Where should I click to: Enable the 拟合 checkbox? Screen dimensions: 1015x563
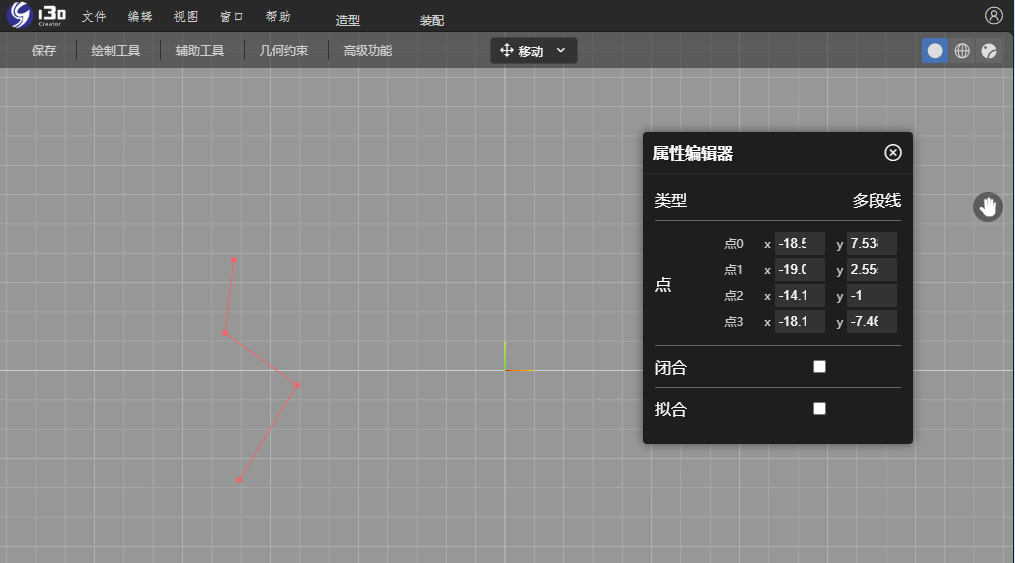(819, 408)
